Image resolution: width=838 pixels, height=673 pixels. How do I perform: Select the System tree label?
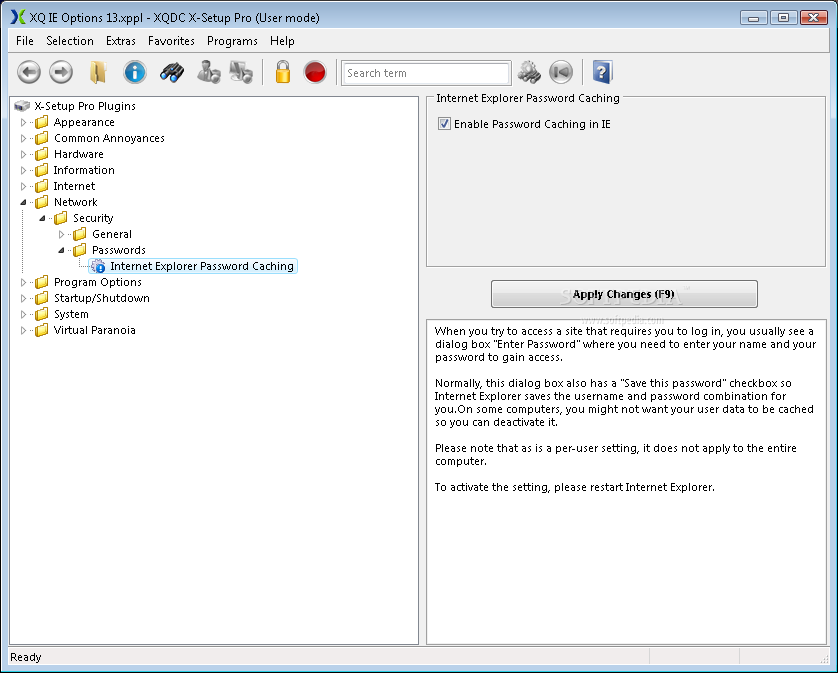[x=71, y=314]
